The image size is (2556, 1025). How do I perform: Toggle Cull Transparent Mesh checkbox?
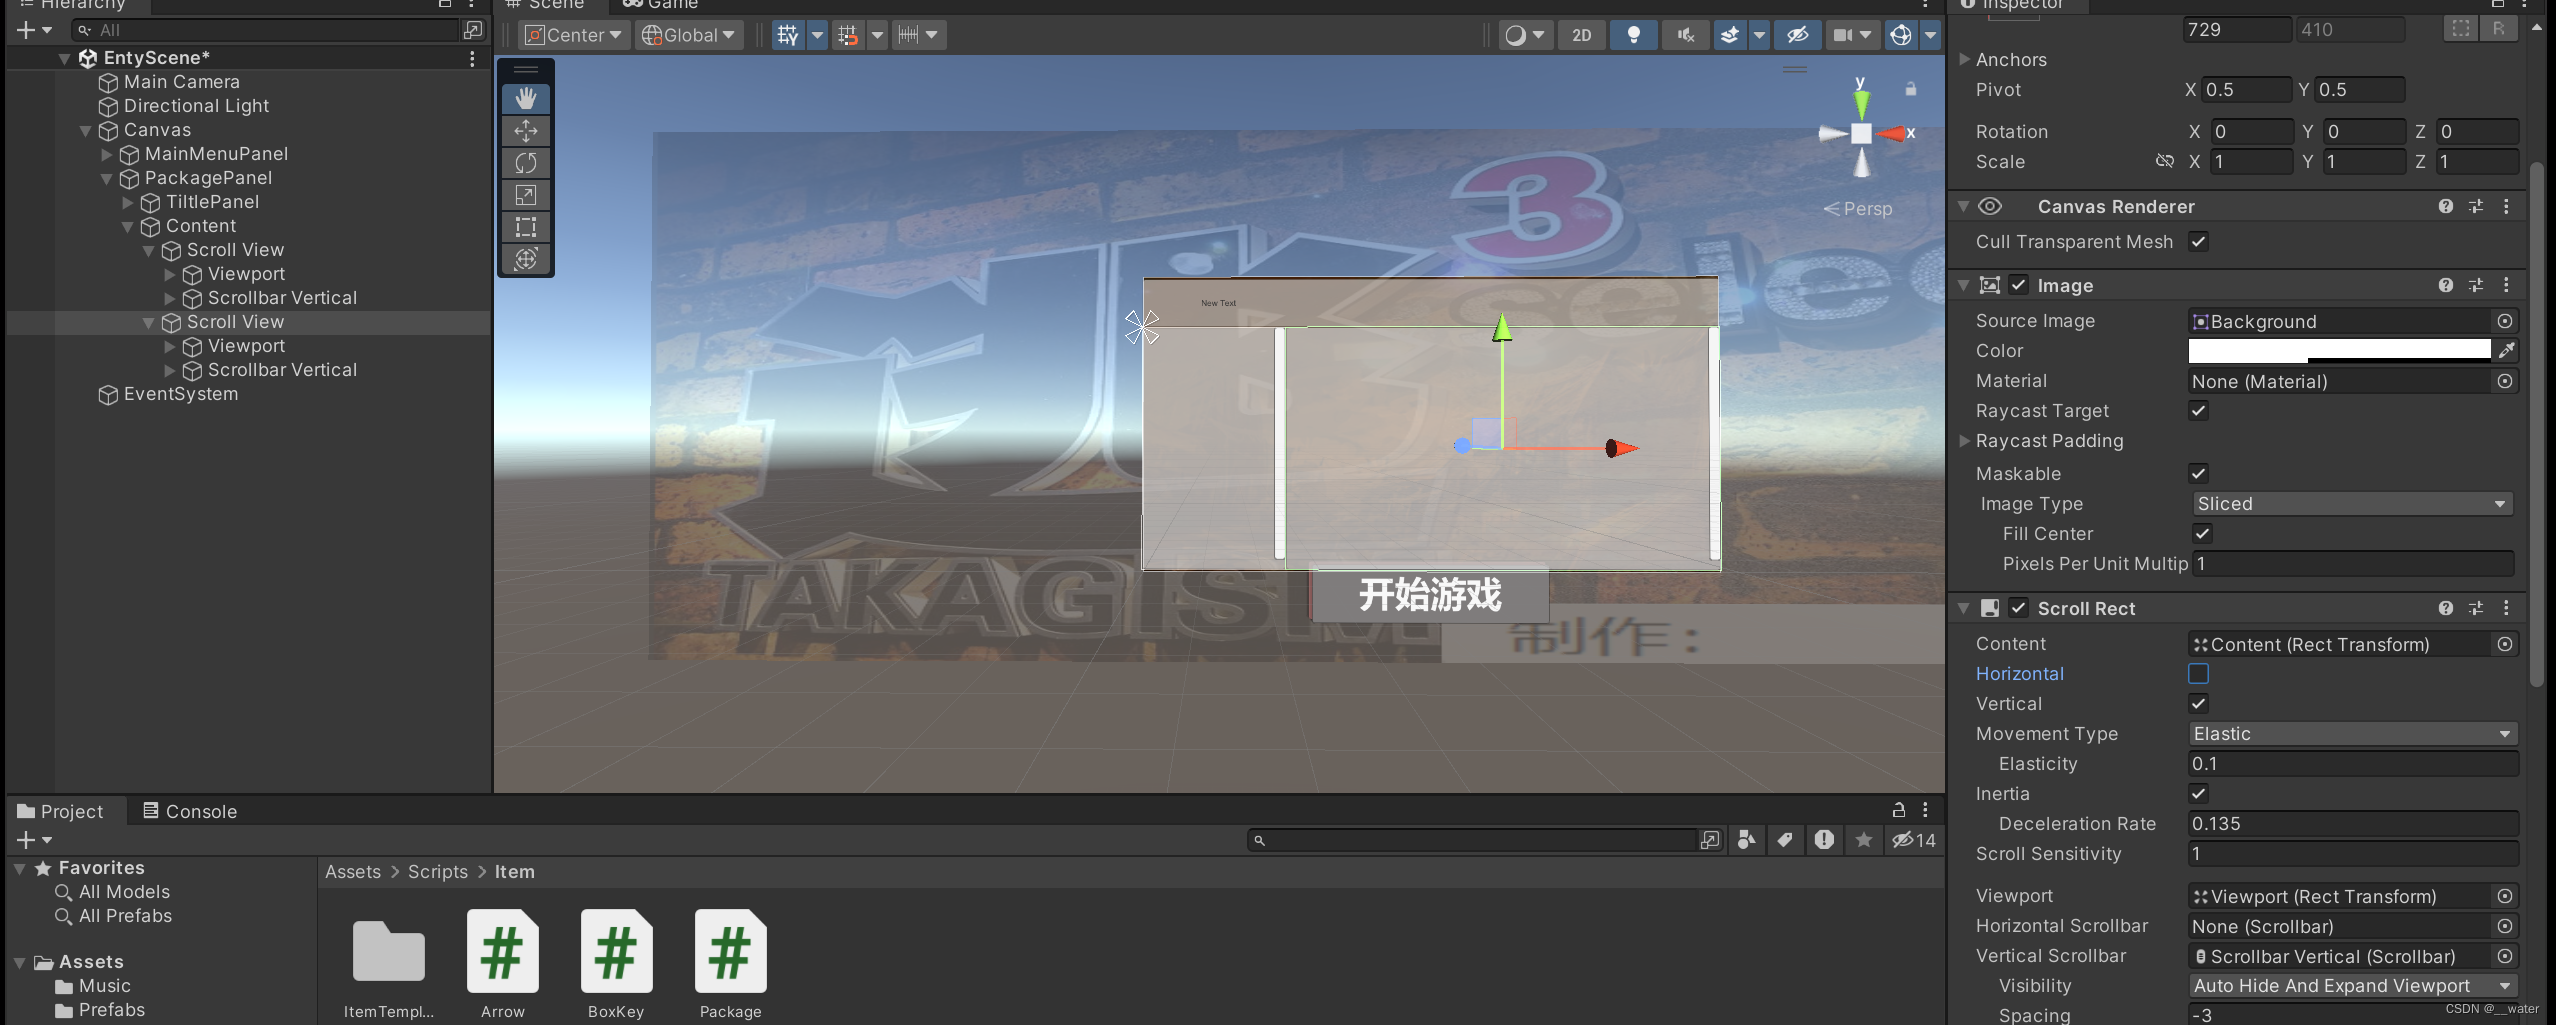click(2198, 241)
